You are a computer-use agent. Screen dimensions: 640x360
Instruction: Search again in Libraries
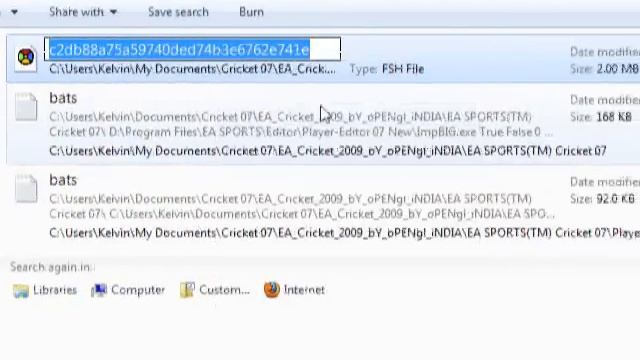pos(45,290)
